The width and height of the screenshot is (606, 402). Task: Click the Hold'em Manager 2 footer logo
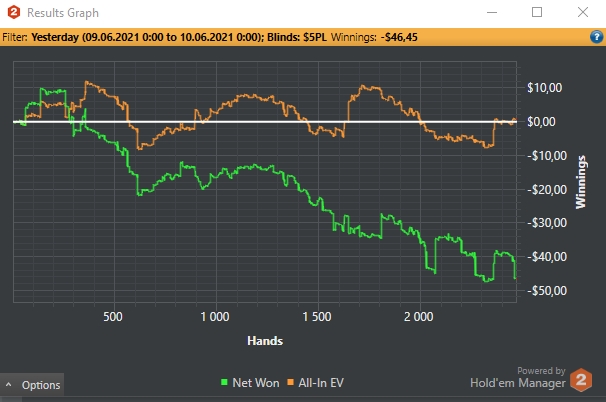point(581,380)
